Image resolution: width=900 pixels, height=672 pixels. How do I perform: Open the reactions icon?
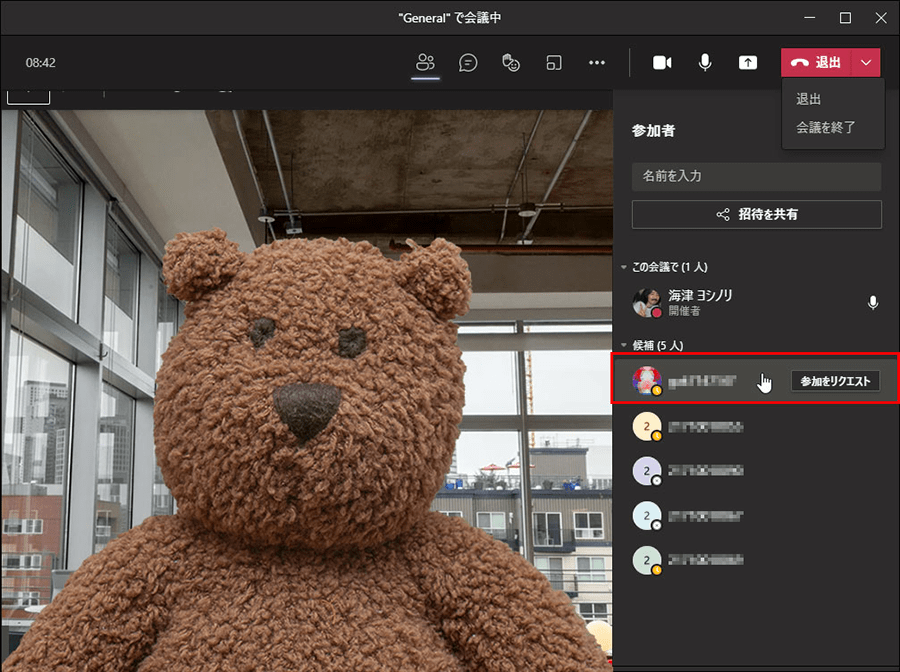click(511, 62)
